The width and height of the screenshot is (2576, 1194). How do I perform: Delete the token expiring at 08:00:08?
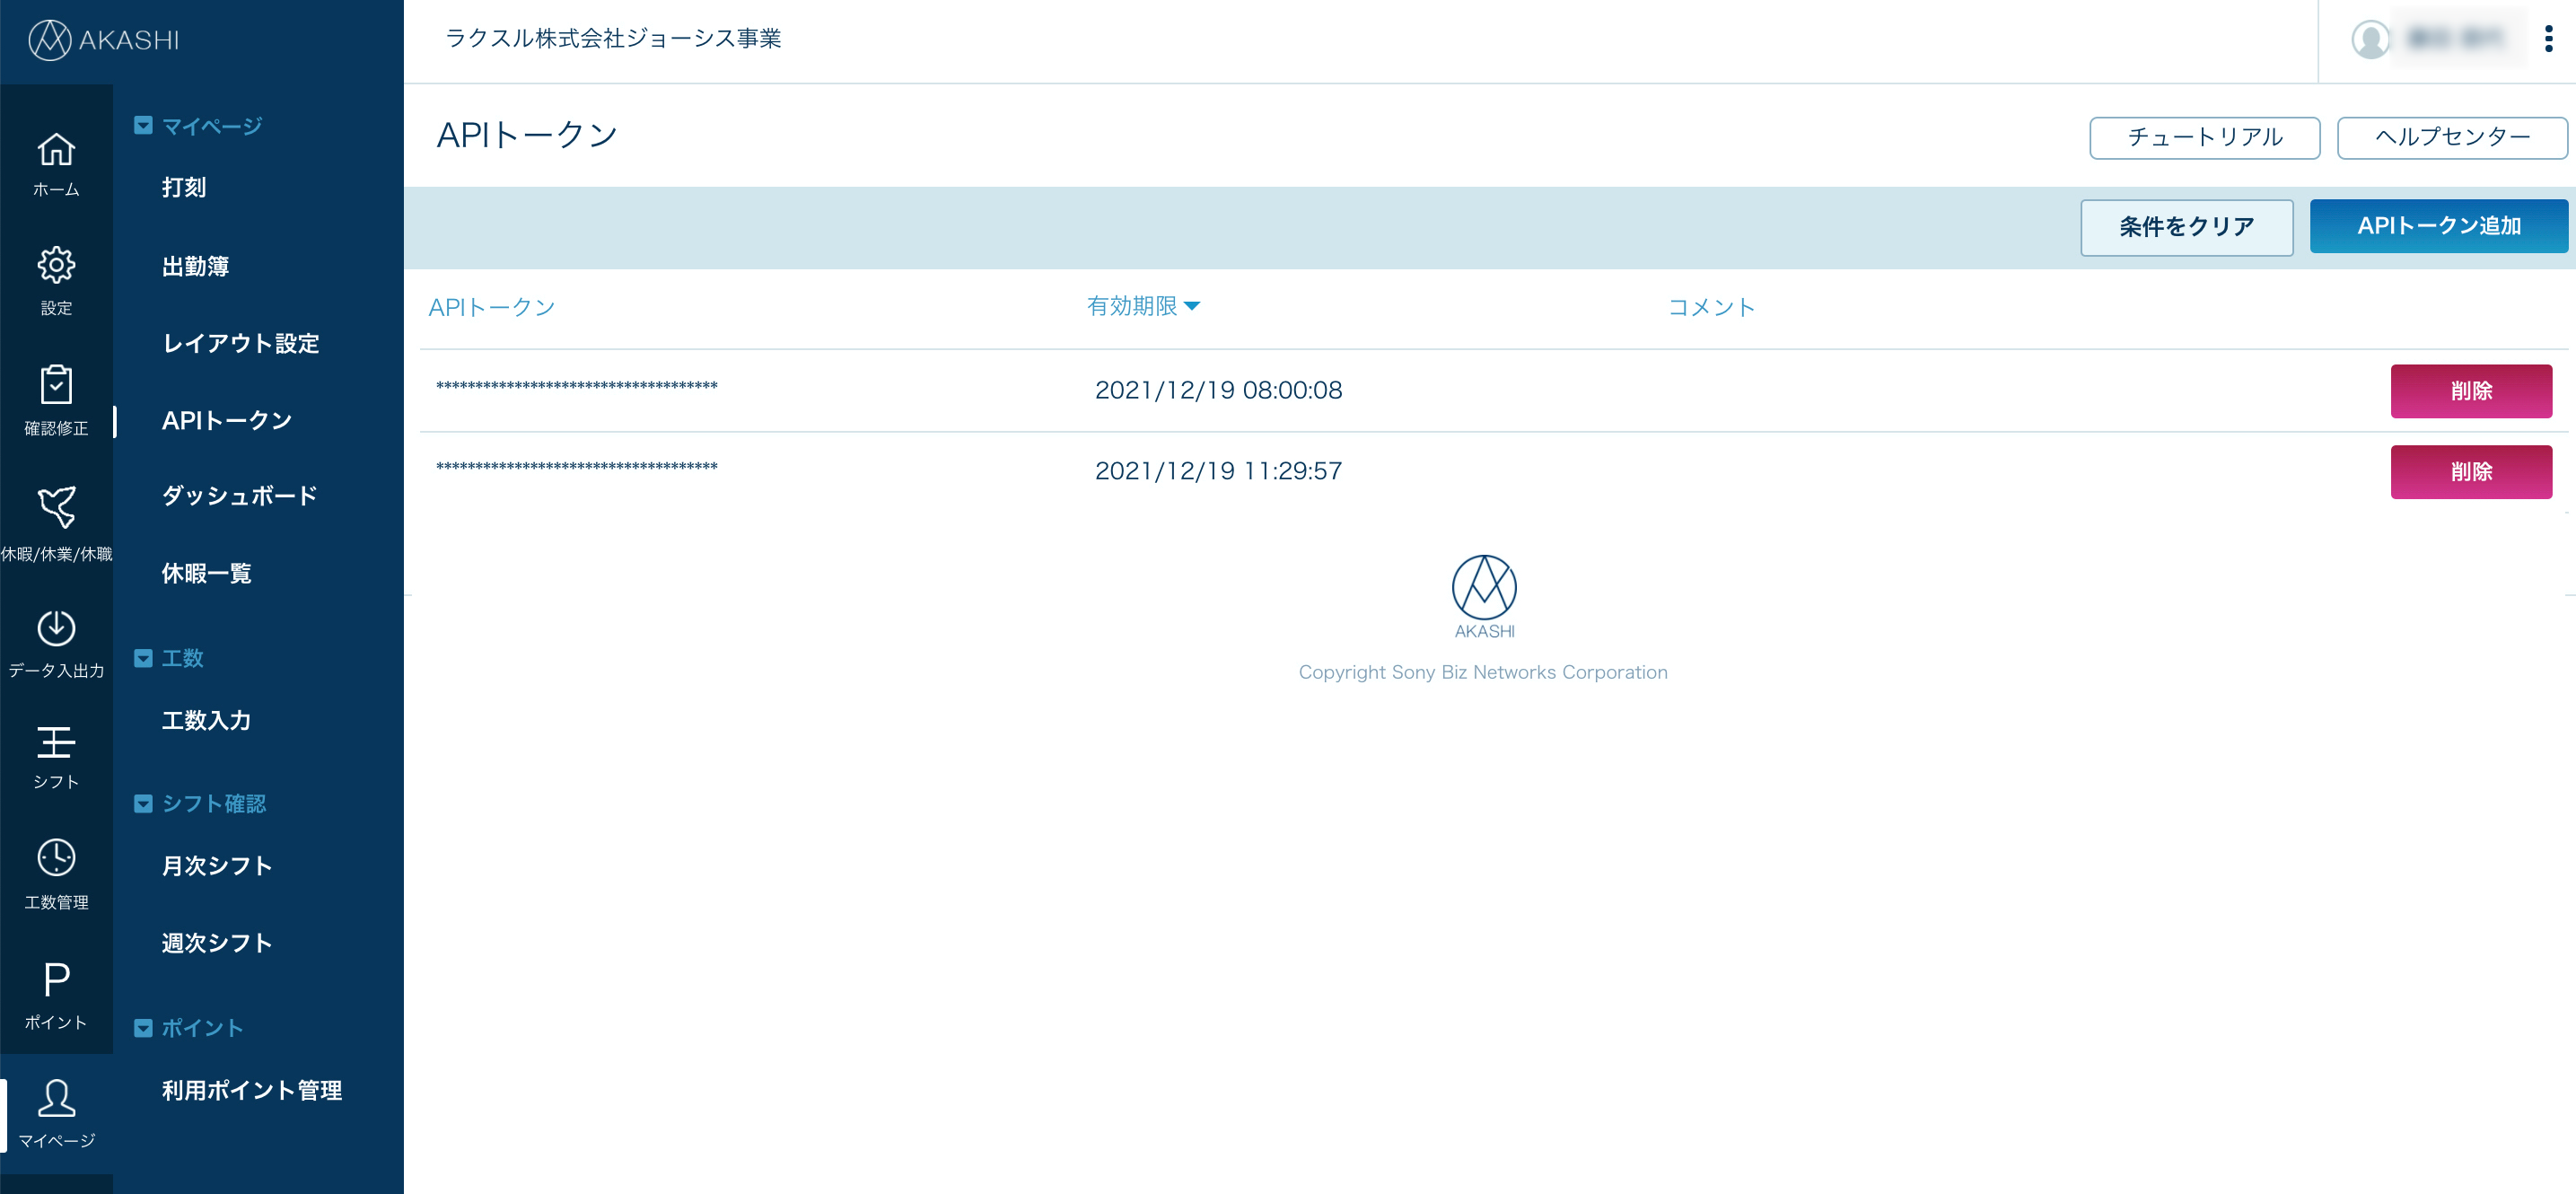point(2470,391)
